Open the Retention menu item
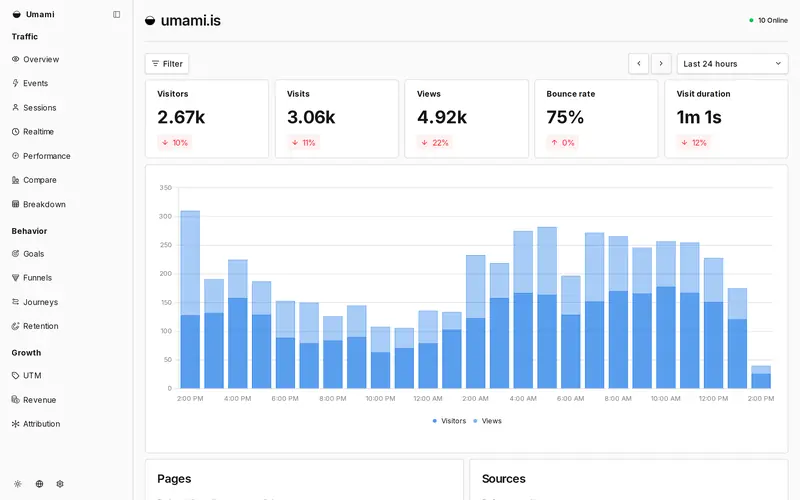The width and height of the screenshot is (800, 500). click(x=35, y=326)
